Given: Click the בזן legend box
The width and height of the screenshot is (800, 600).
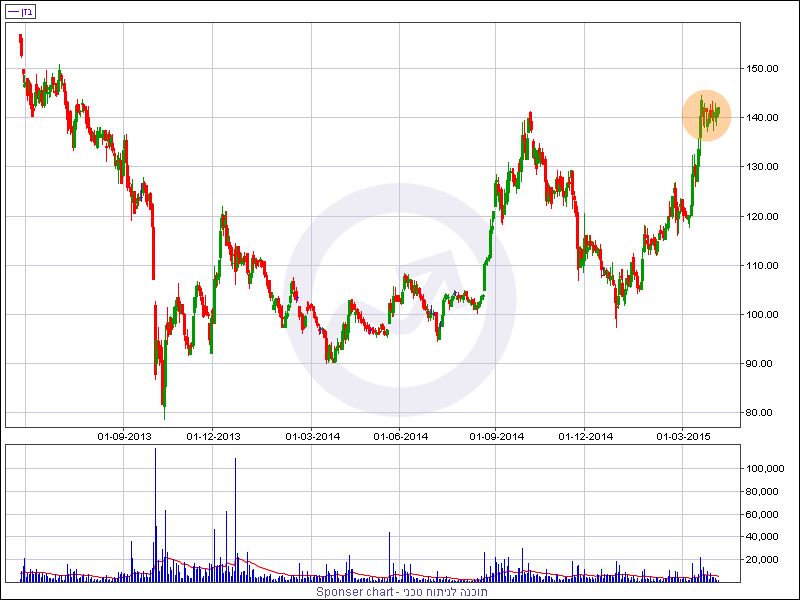Looking at the screenshot, I should (20, 12).
